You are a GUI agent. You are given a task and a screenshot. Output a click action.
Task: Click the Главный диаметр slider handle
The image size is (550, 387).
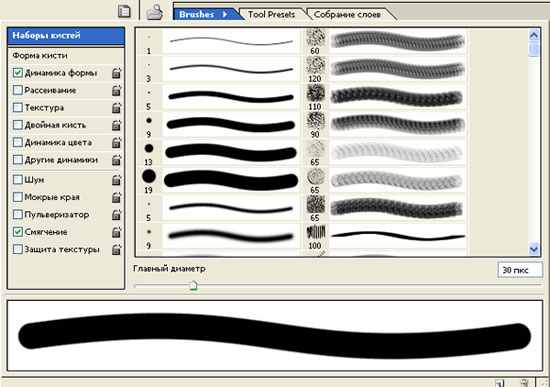point(193,285)
